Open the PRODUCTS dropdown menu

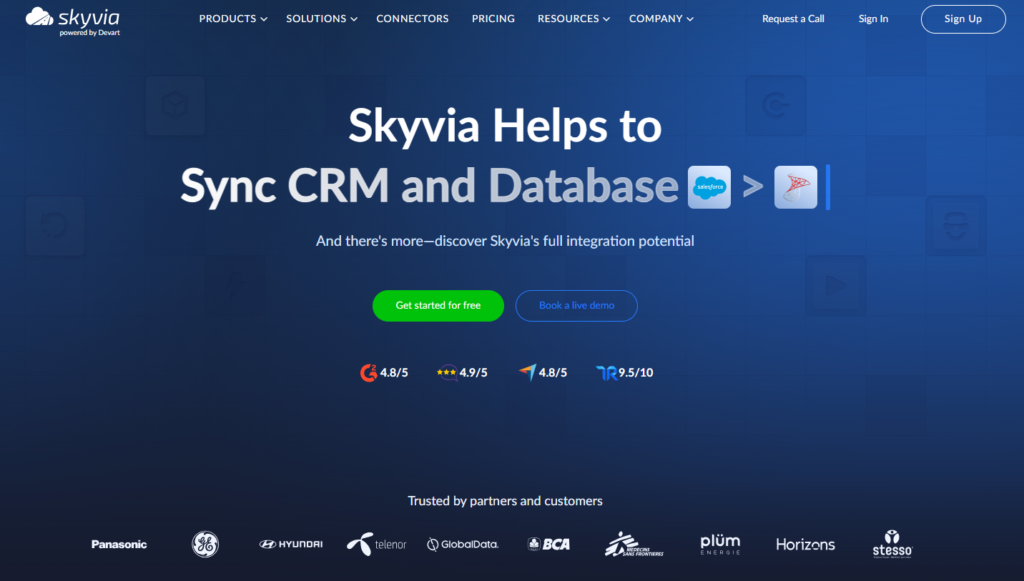232,18
